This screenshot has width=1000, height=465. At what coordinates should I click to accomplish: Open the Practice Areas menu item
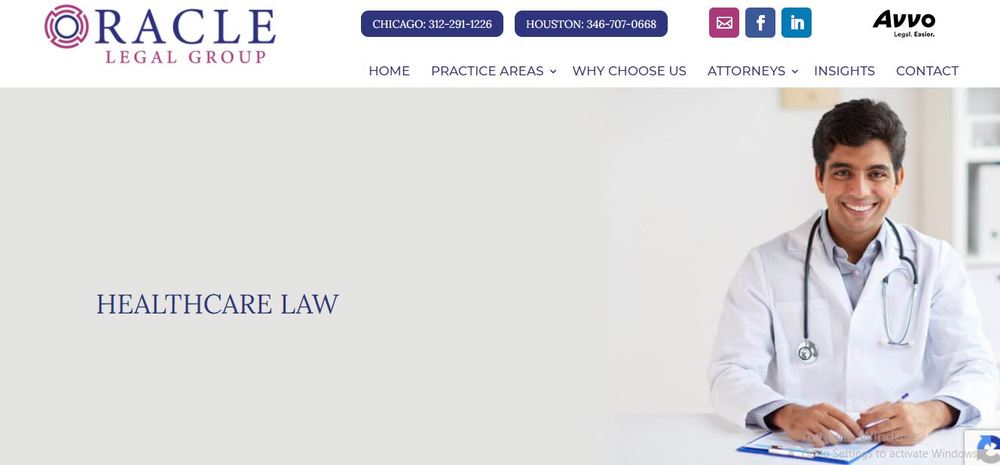[487, 71]
